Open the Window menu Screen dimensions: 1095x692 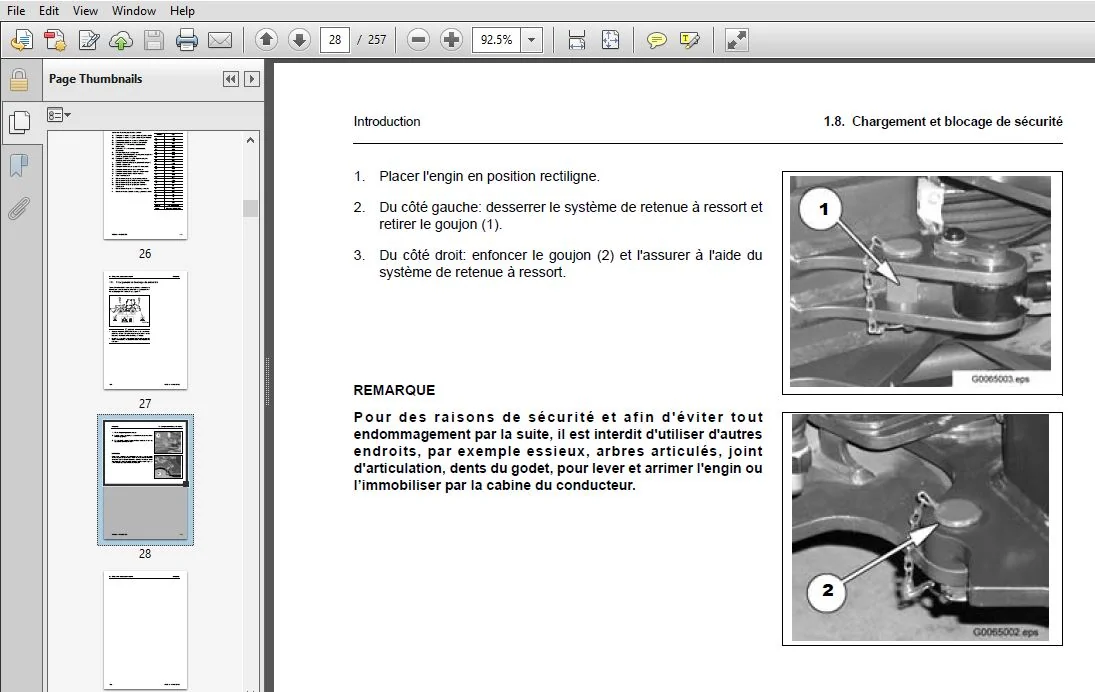click(133, 10)
